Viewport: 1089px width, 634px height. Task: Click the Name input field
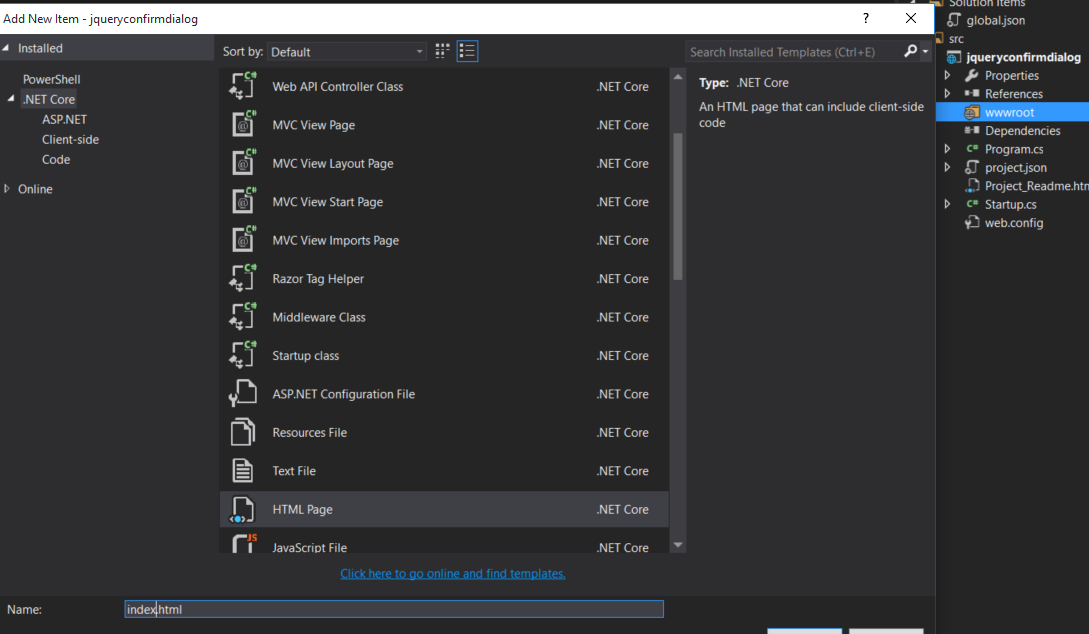tap(394, 609)
